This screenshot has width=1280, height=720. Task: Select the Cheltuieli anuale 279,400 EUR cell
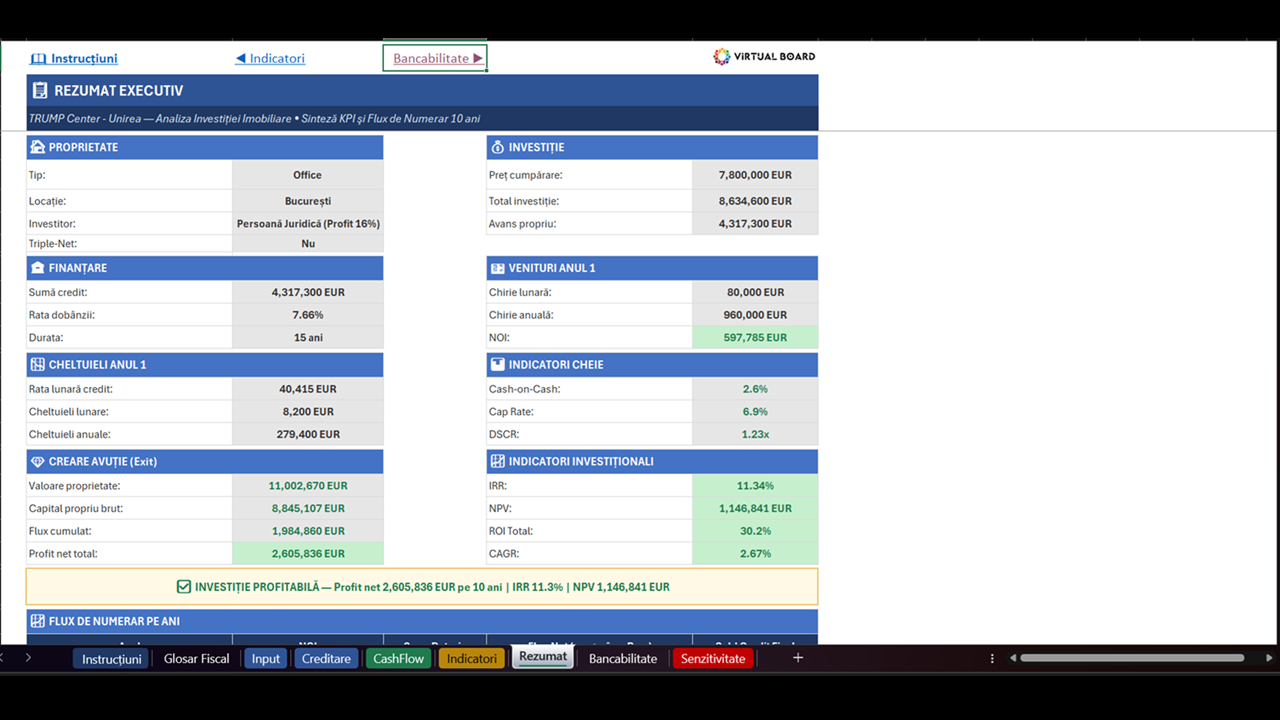pos(308,435)
